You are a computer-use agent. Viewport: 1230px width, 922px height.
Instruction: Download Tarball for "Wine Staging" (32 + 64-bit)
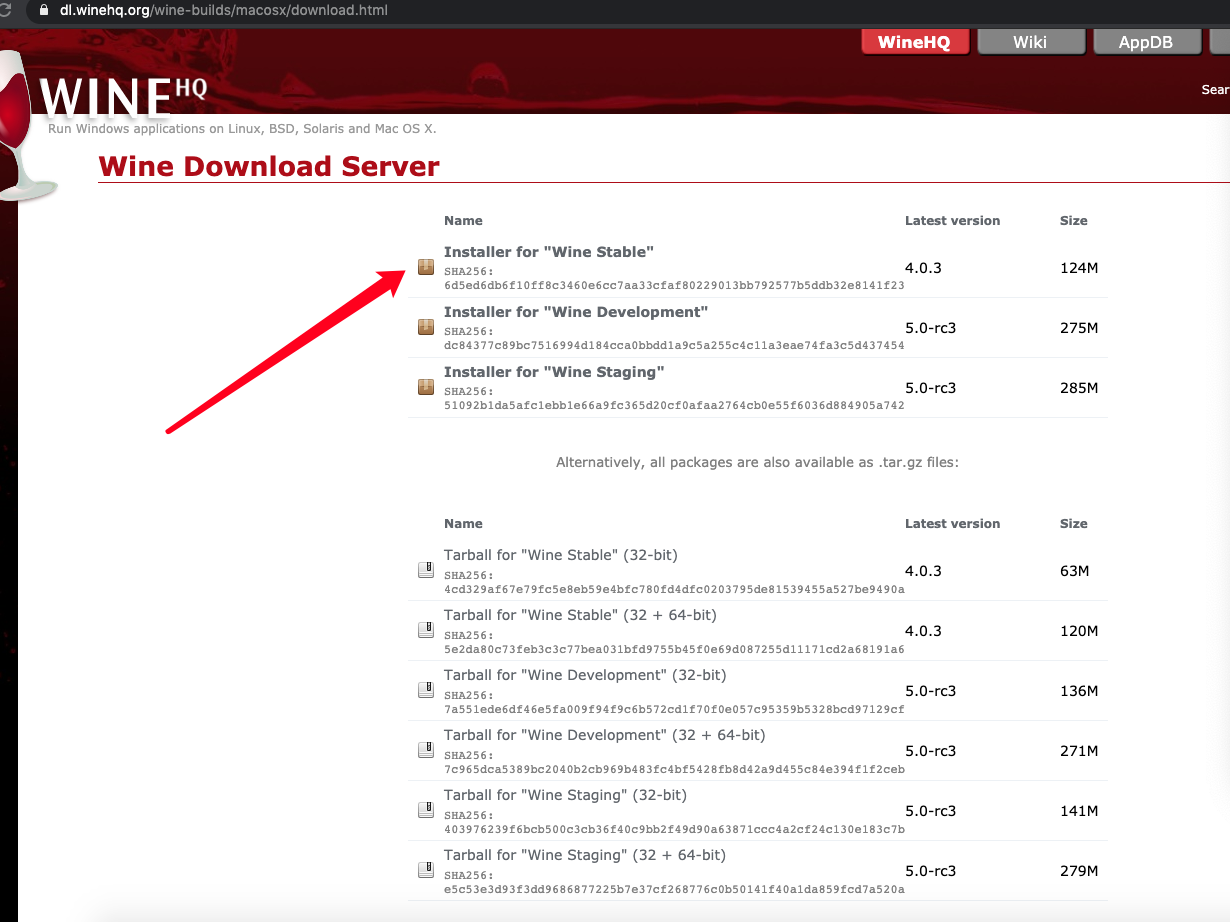click(585, 855)
